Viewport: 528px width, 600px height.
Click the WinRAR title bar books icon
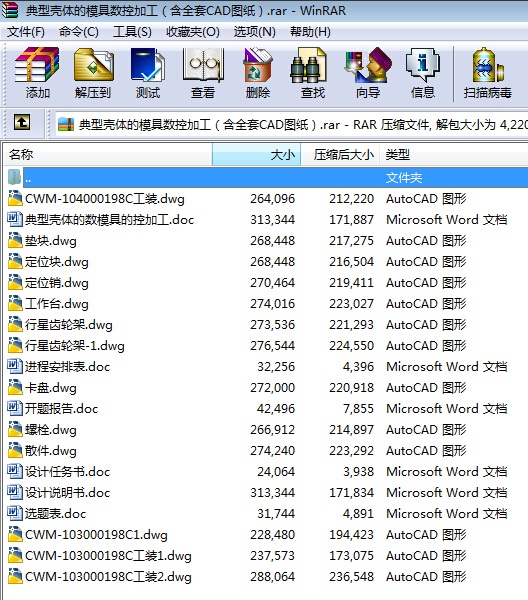10,10
